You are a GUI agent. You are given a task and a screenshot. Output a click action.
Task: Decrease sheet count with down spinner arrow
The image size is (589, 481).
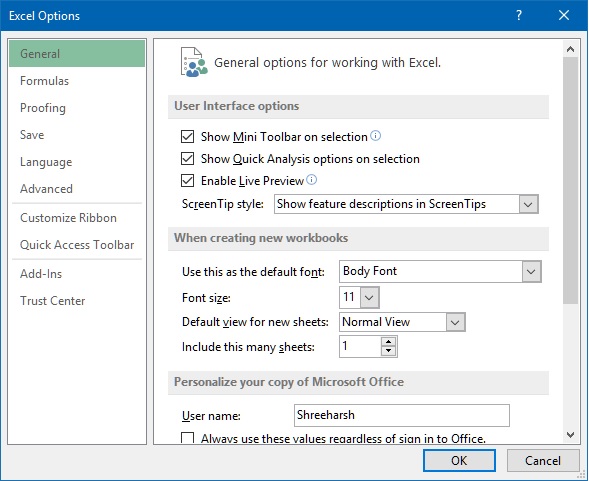click(388, 351)
